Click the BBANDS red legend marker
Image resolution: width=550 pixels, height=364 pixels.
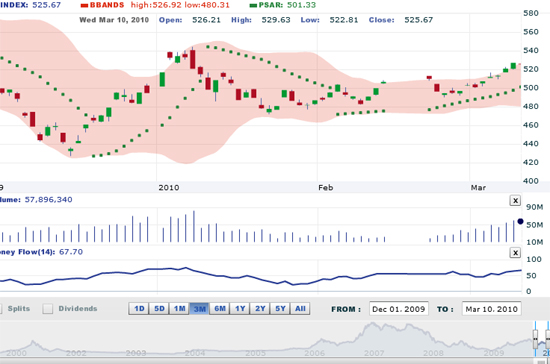(x=84, y=6)
